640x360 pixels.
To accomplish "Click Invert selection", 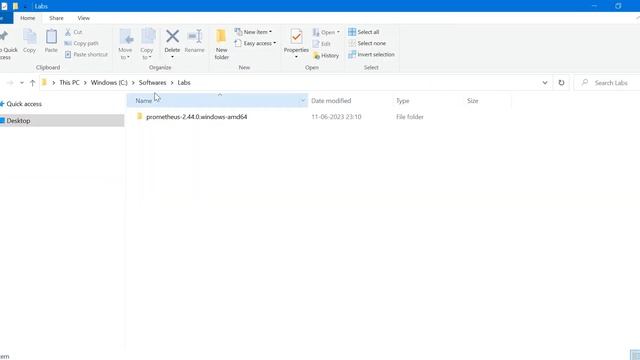I will click(371, 54).
